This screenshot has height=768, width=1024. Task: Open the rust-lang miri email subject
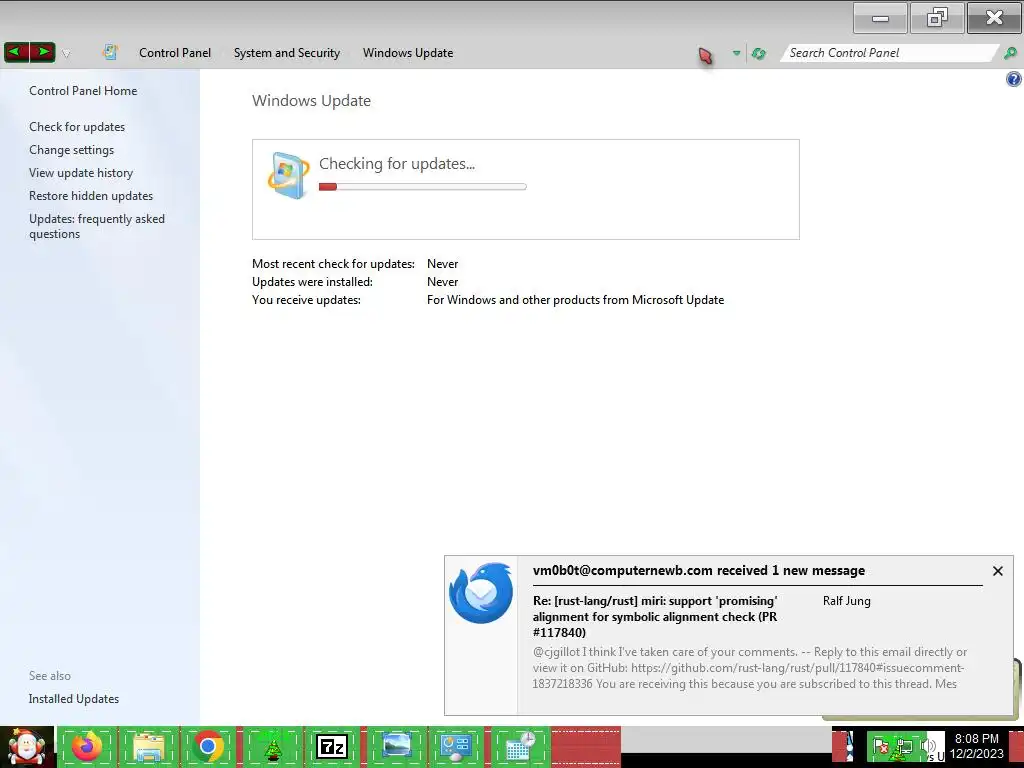[x=655, y=616]
